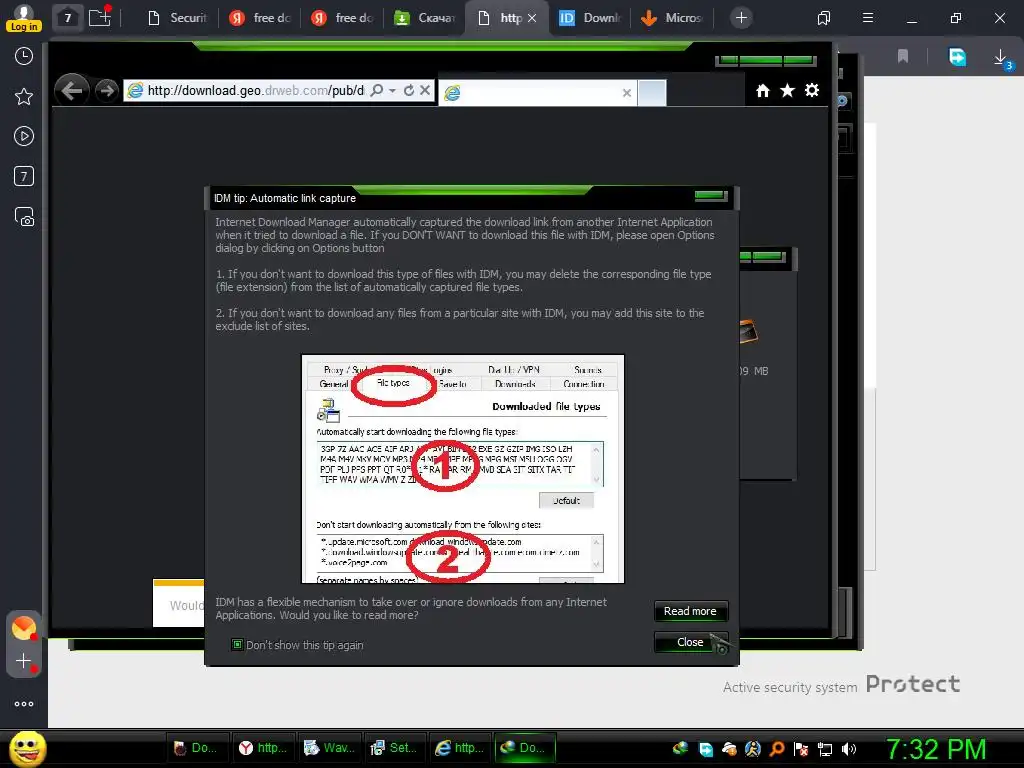Click the IE address bar URL field
1024x768 pixels.
click(255, 91)
